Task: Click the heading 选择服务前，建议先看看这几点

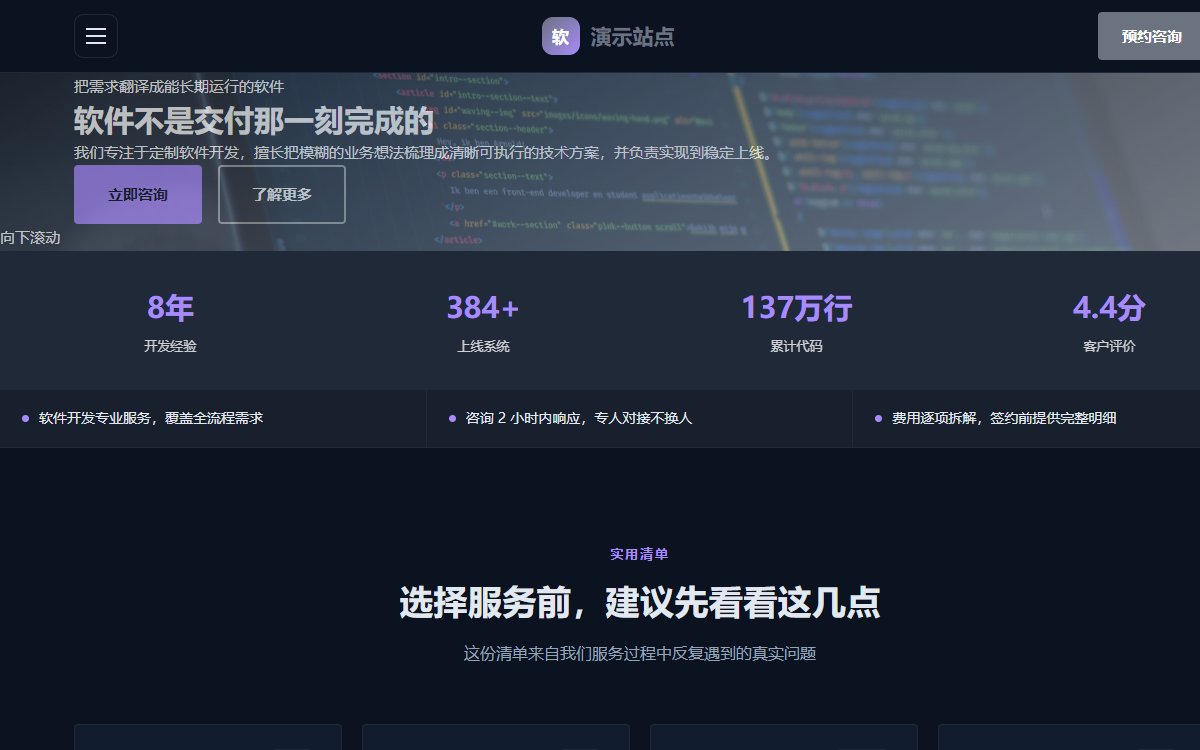Action: (640, 603)
